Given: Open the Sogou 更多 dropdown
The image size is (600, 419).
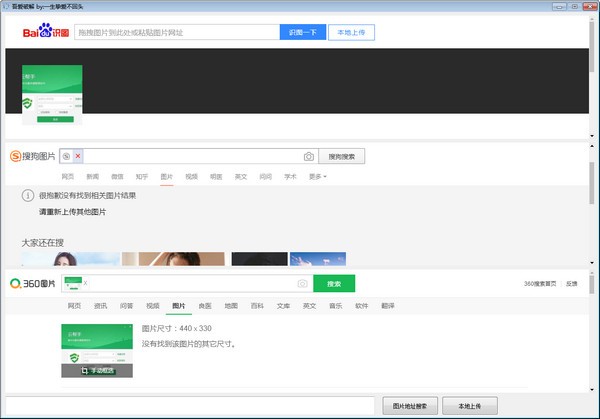Looking at the screenshot, I should pyautogui.click(x=318, y=176).
